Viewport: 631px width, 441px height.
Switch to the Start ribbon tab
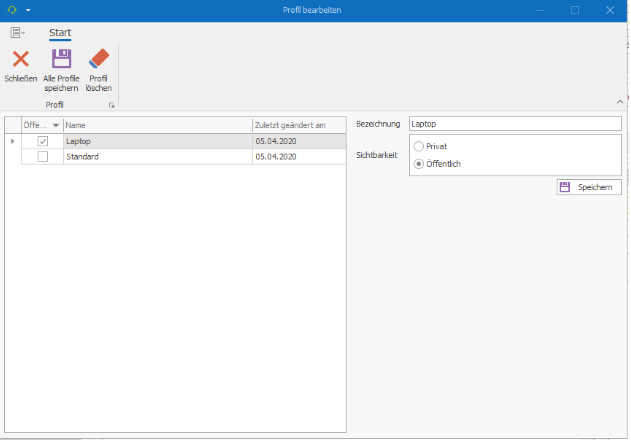click(60, 33)
